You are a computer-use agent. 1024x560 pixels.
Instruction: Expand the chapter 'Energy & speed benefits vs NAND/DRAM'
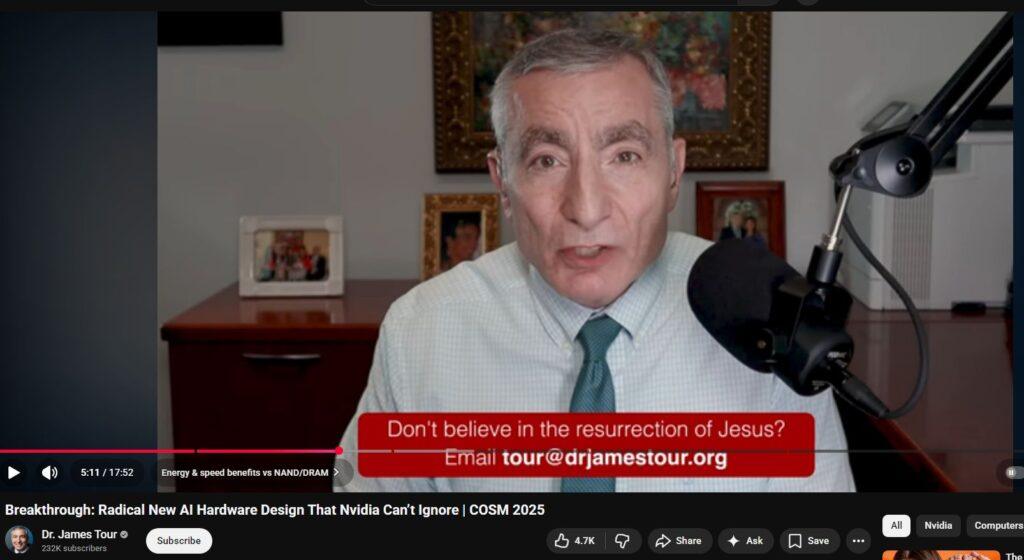coord(250,472)
